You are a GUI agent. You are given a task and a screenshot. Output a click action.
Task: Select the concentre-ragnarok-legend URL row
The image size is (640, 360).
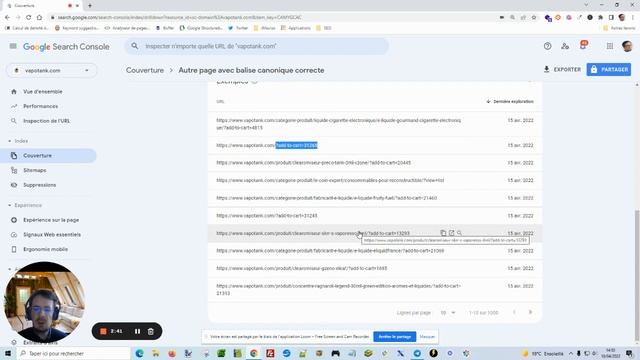(x=375, y=290)
